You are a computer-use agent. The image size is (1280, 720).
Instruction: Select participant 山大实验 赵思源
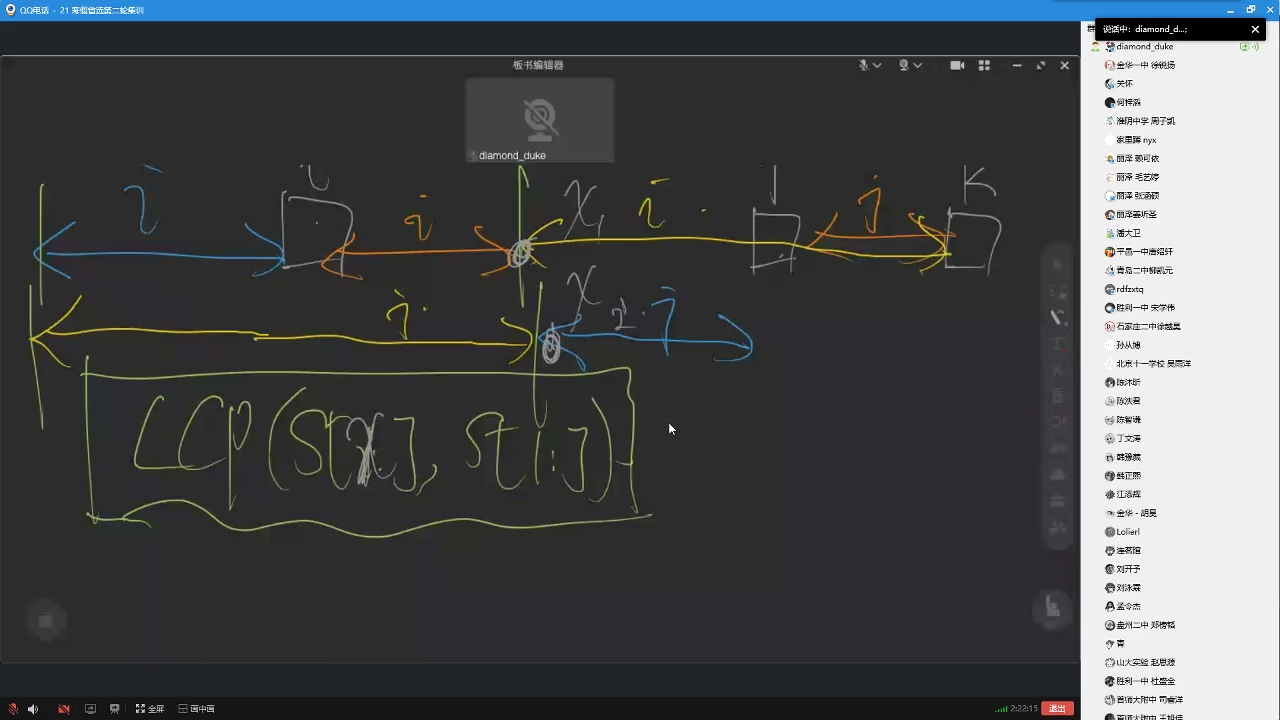click(1145, 662)
